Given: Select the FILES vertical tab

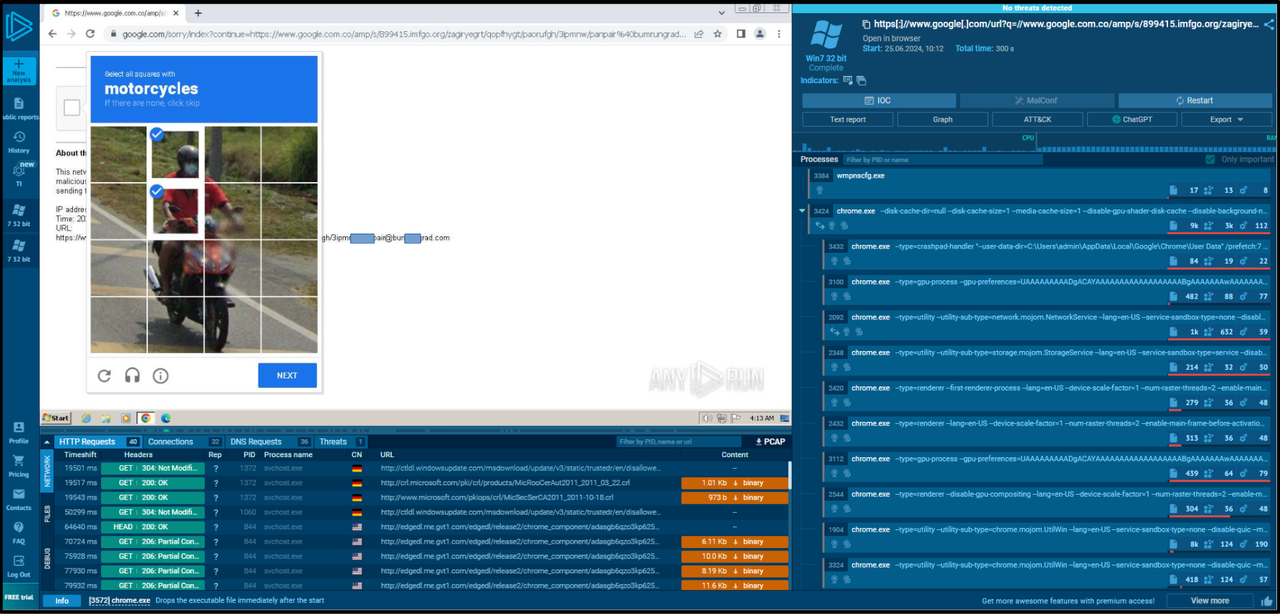Looking at the screenshot, I should pyautogui.click(x=47, y=514).
